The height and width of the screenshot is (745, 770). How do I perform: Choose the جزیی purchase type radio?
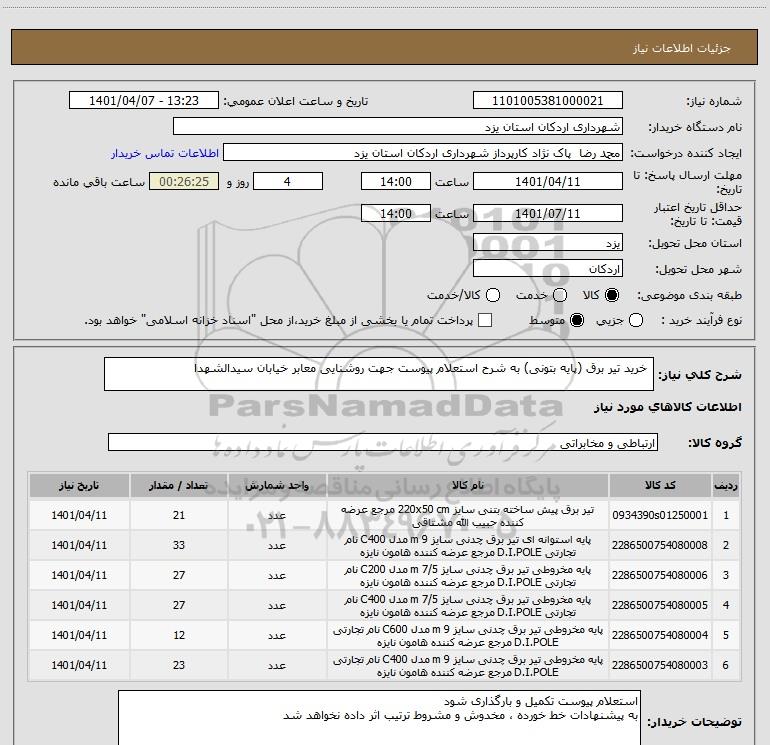click(636, 320)
